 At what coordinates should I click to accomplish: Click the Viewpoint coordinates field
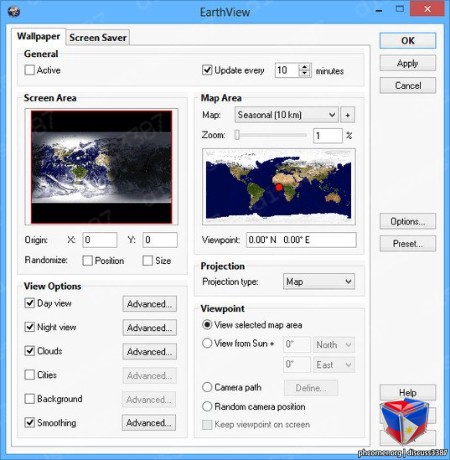click(x=301, y=240)
